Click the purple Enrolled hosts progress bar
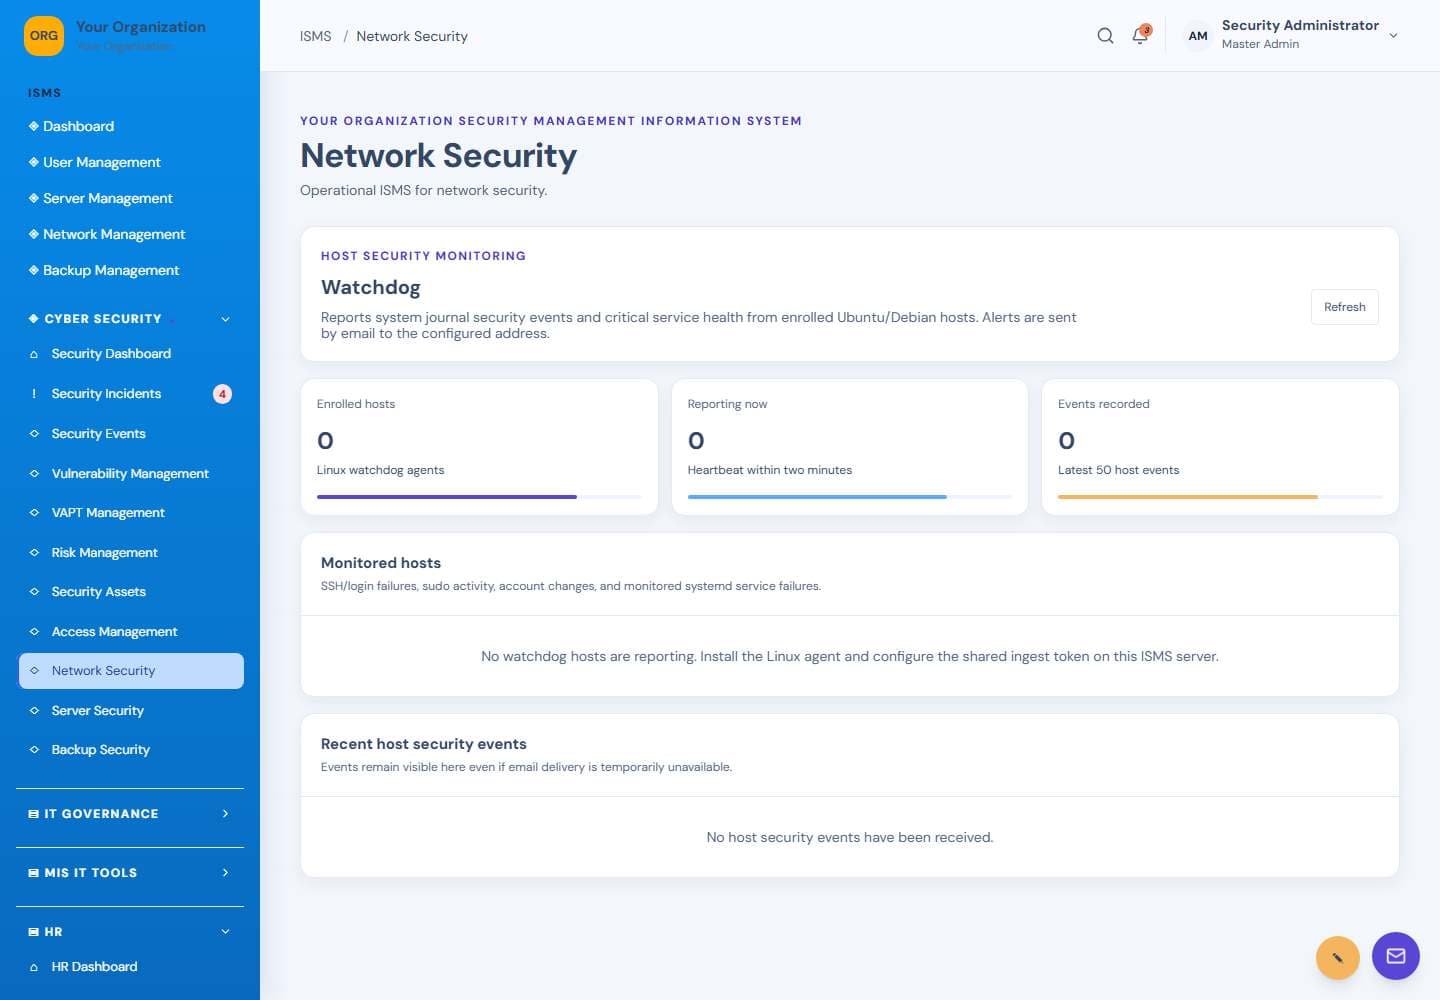Image resolution: width=1440 pixels, height=1000 pixels. click(447, 497)
